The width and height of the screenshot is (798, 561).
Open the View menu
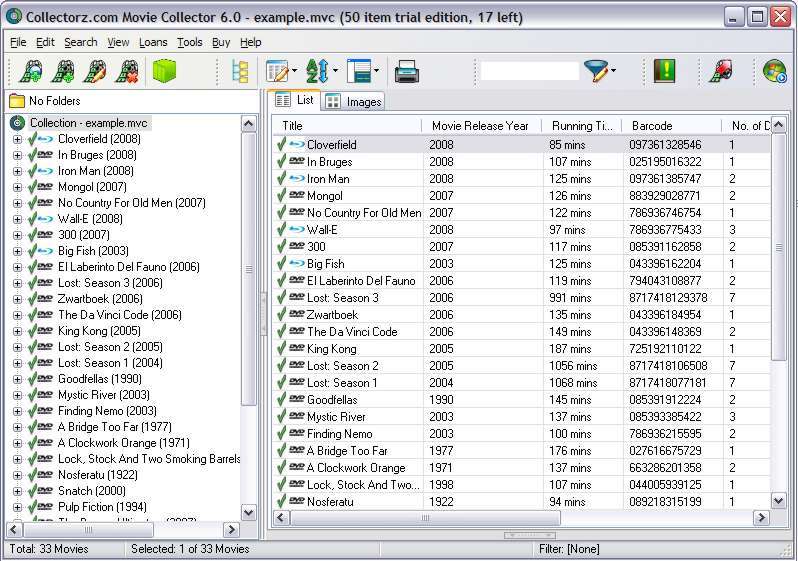[x=118, y=42]
